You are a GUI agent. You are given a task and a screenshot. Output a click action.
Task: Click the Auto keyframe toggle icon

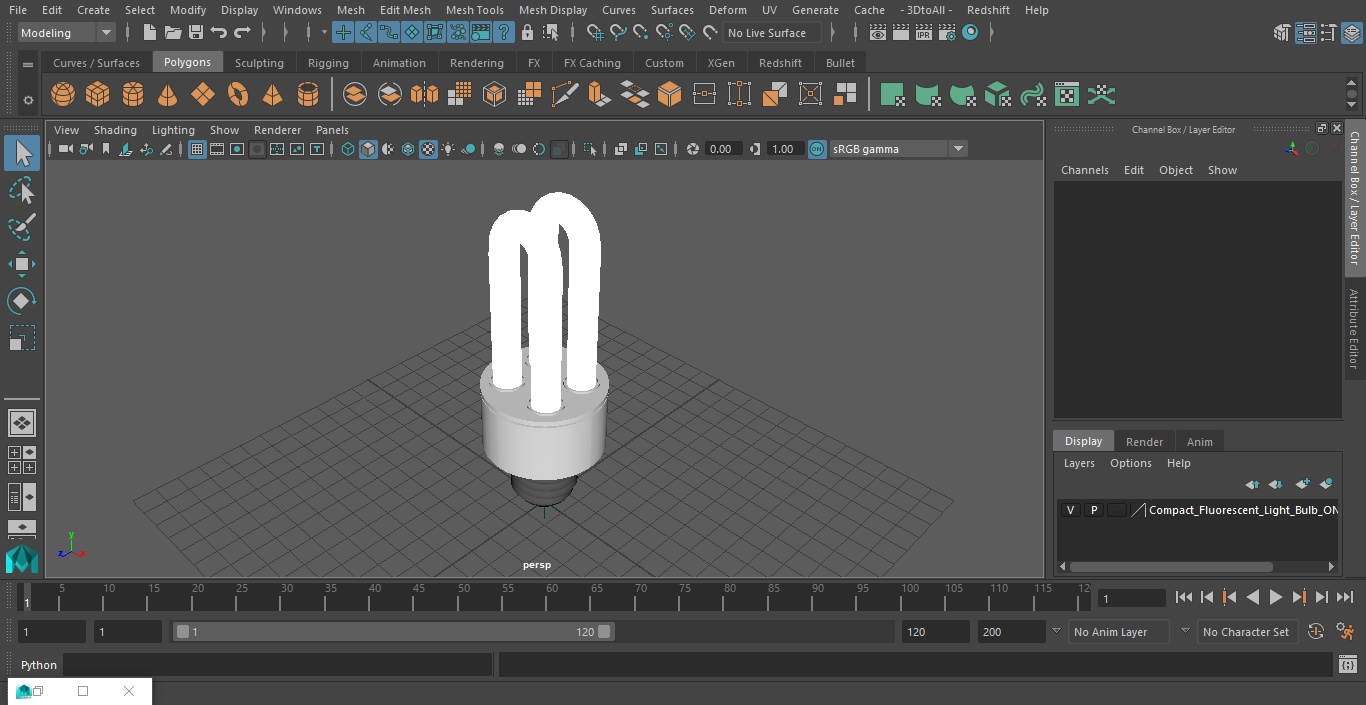tap(1316, 632)
